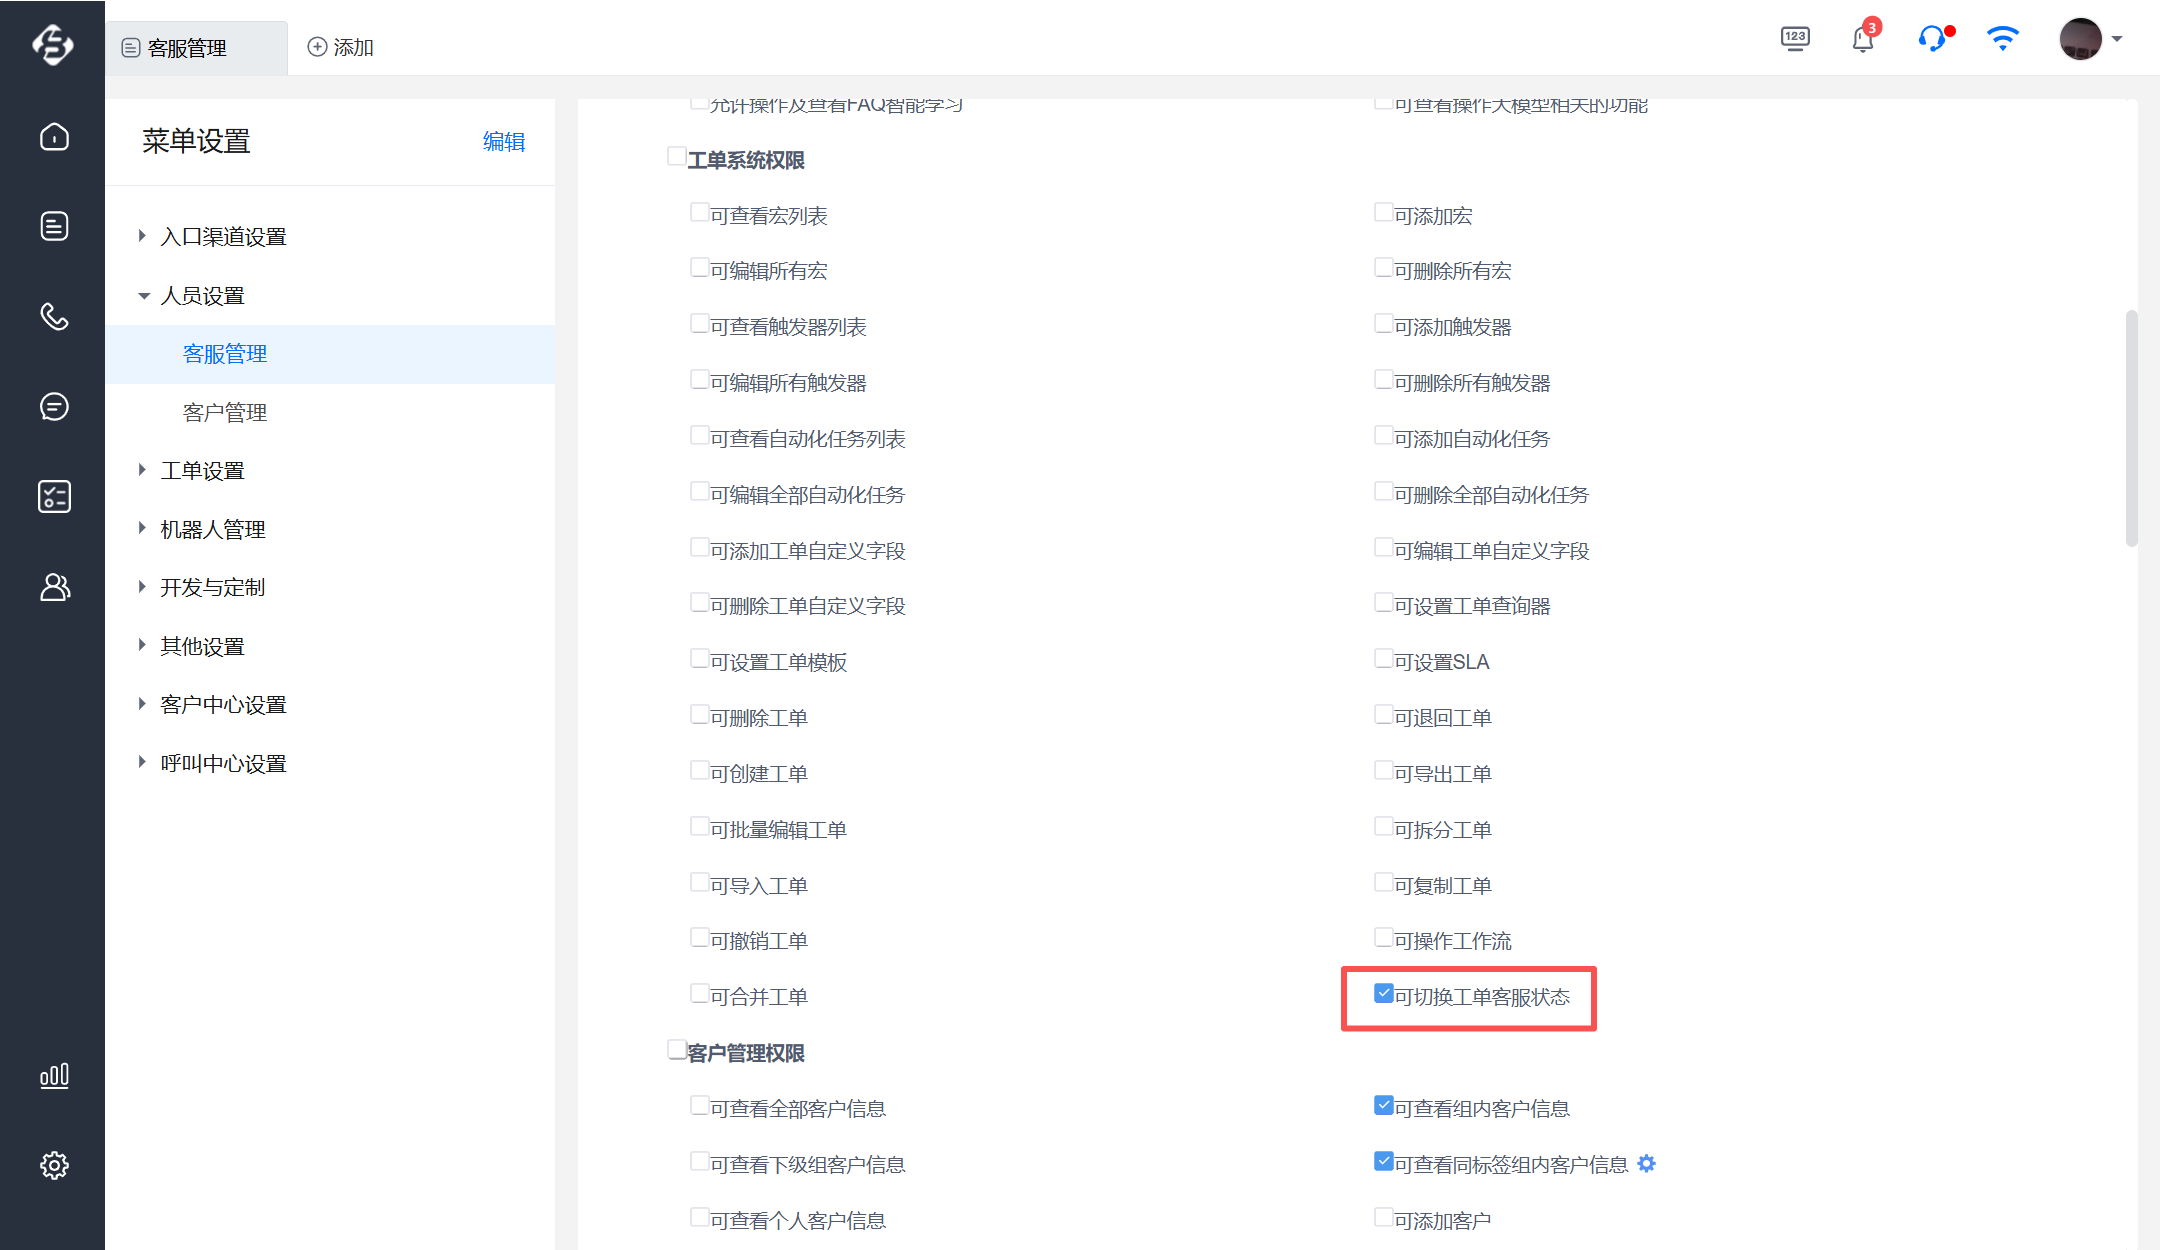This screenshot has width=2160, height=1250.
Task: Open the statistics bar chart icon
Action: coord(54,1076)
